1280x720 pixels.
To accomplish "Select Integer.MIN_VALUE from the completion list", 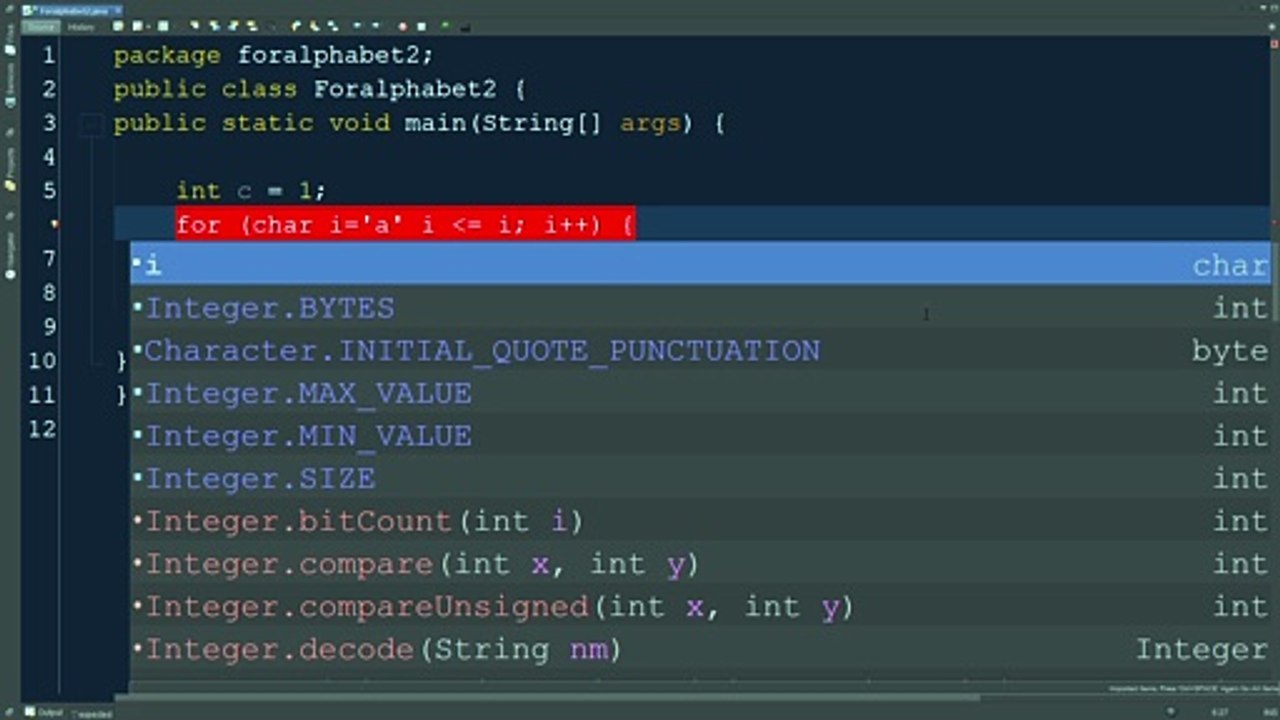I will pos(700,436).
